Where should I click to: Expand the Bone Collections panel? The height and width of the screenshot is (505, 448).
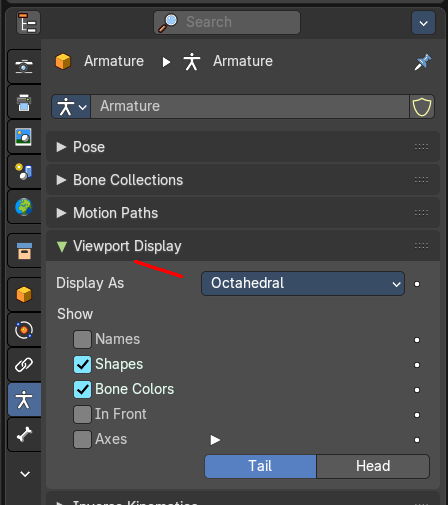point(243,180)
